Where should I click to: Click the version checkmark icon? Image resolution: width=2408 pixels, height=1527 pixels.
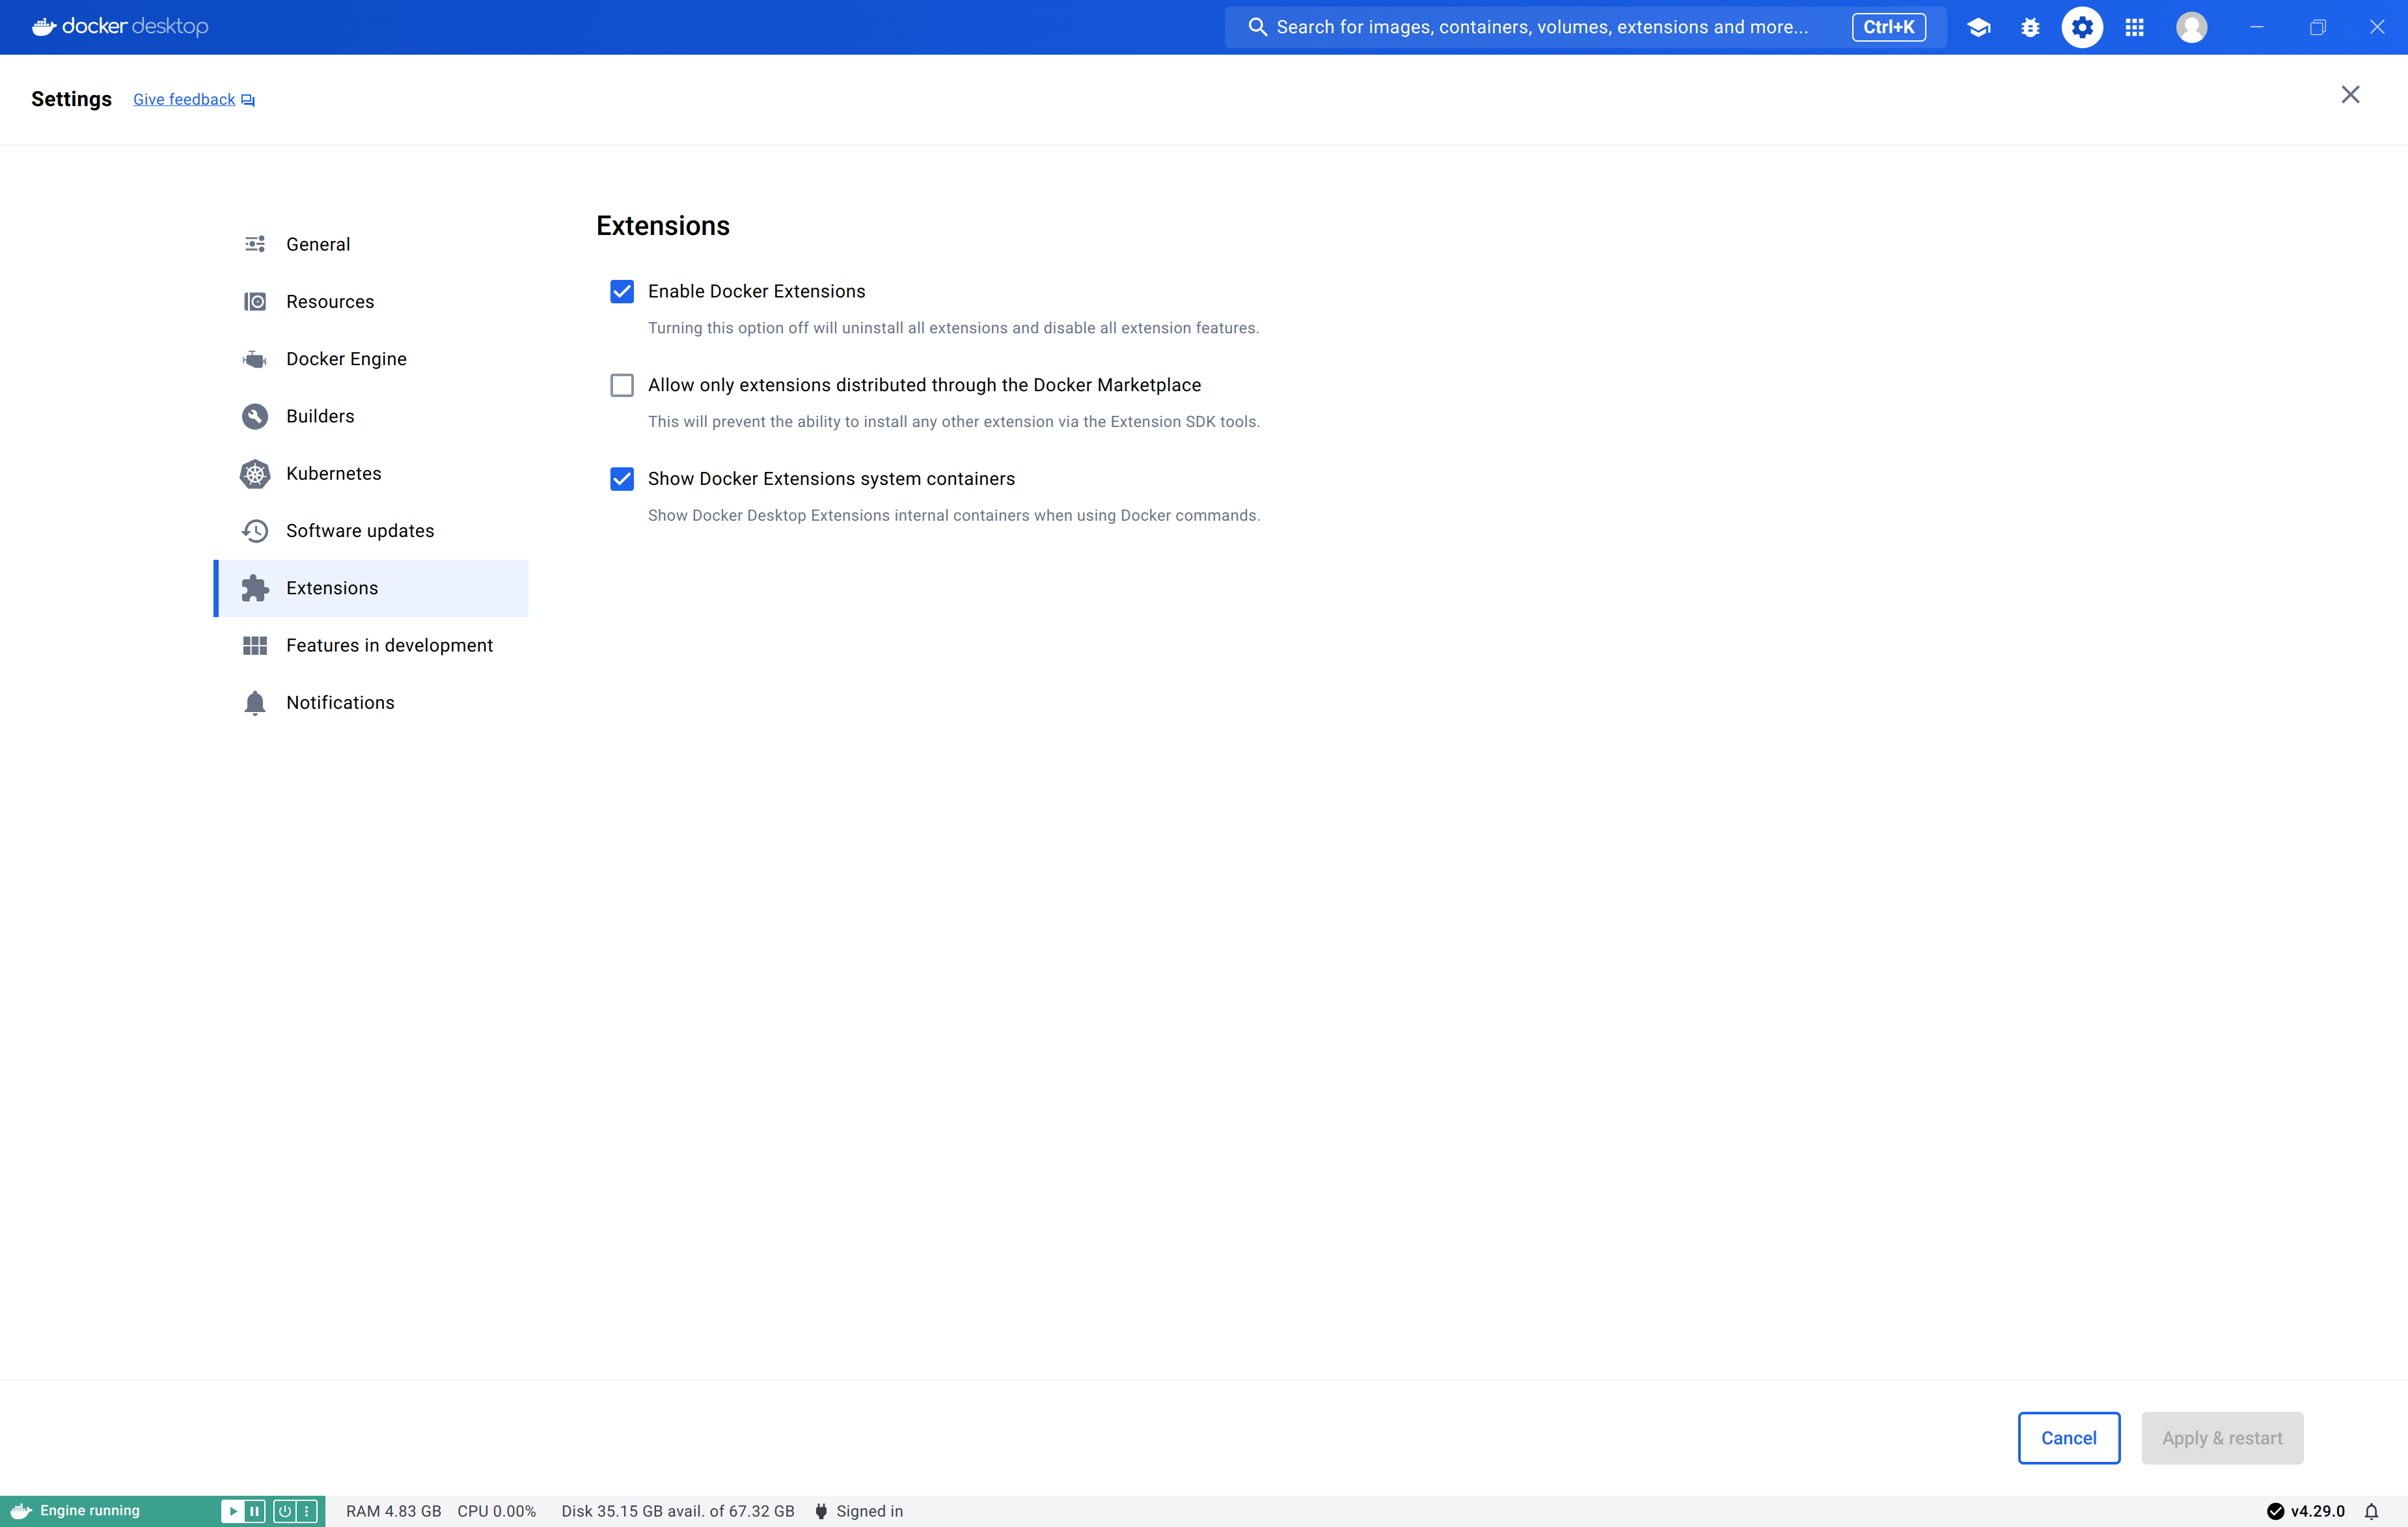(2275, 1511)
